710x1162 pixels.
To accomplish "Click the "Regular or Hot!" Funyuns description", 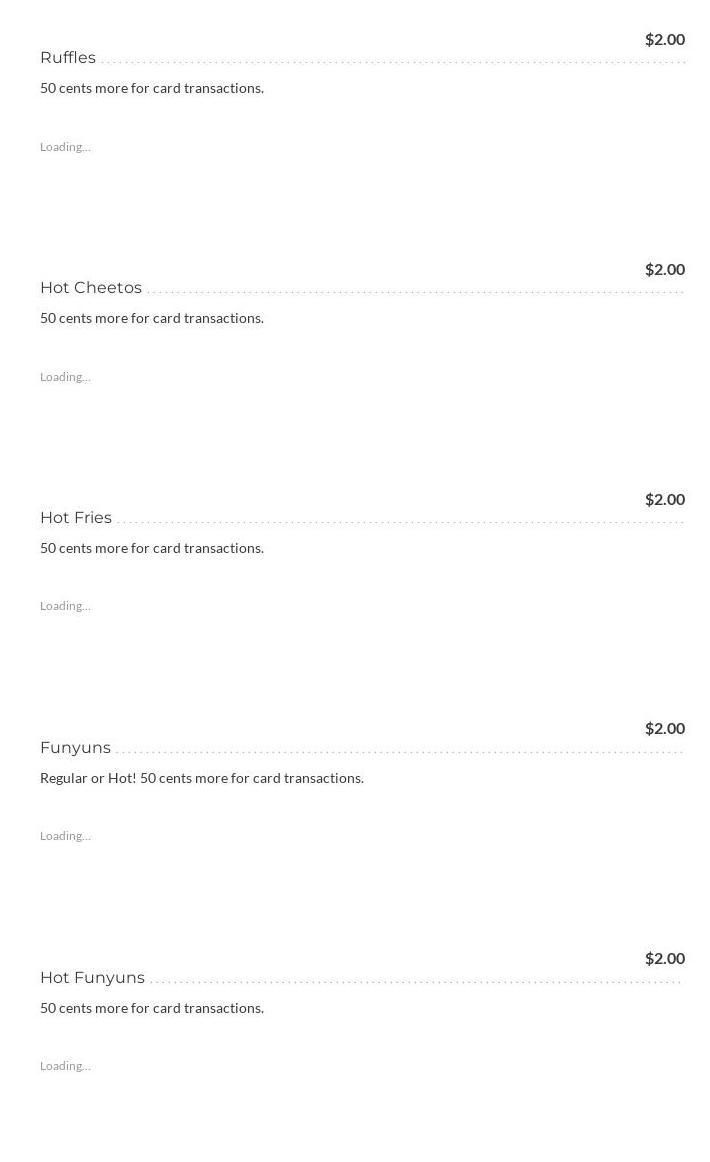I will tap(202, 778).
